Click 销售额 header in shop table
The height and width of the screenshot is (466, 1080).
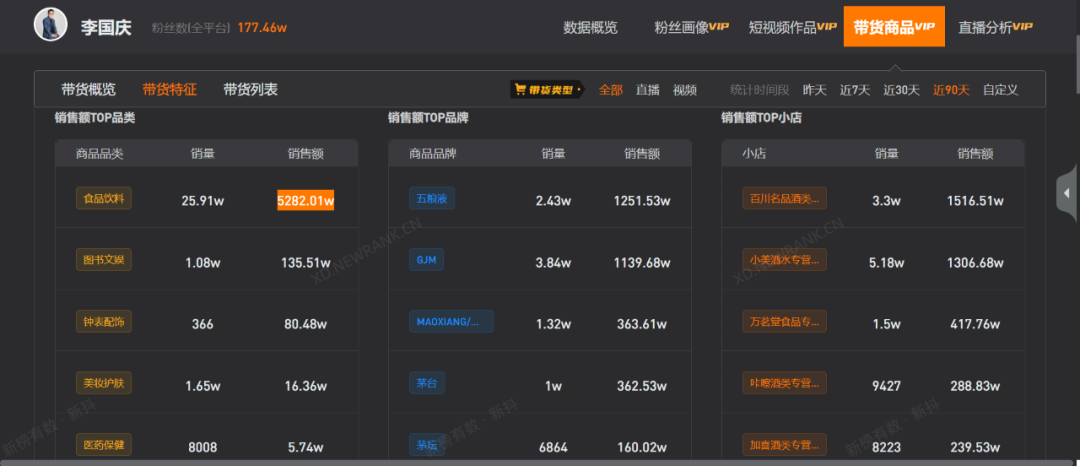tap(975, 153)
